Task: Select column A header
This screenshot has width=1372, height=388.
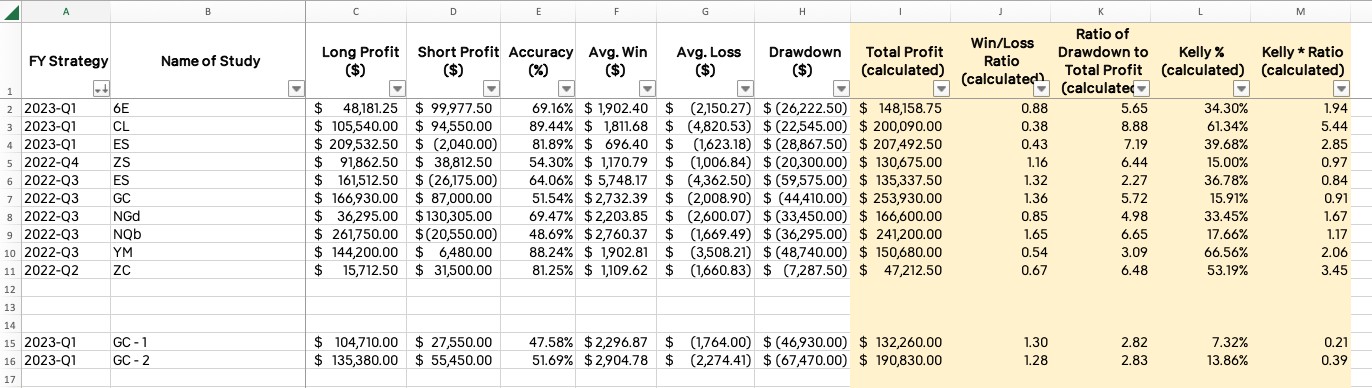Action: 66,11
